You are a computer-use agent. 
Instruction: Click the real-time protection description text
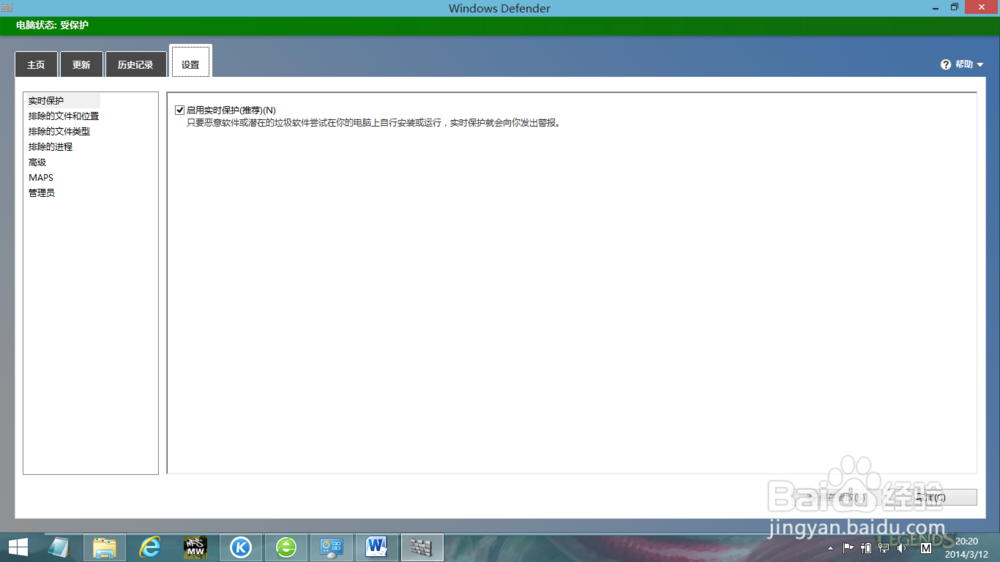click(x=375, y=122)
